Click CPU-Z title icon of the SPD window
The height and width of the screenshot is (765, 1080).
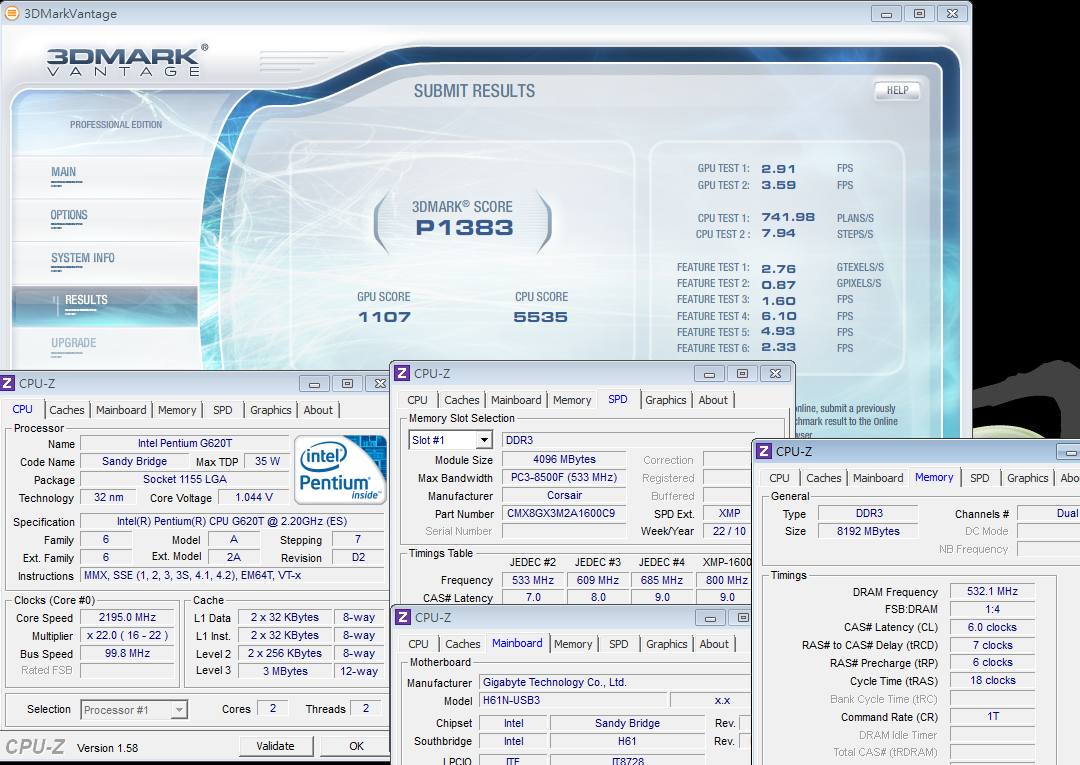pos(402,374)
